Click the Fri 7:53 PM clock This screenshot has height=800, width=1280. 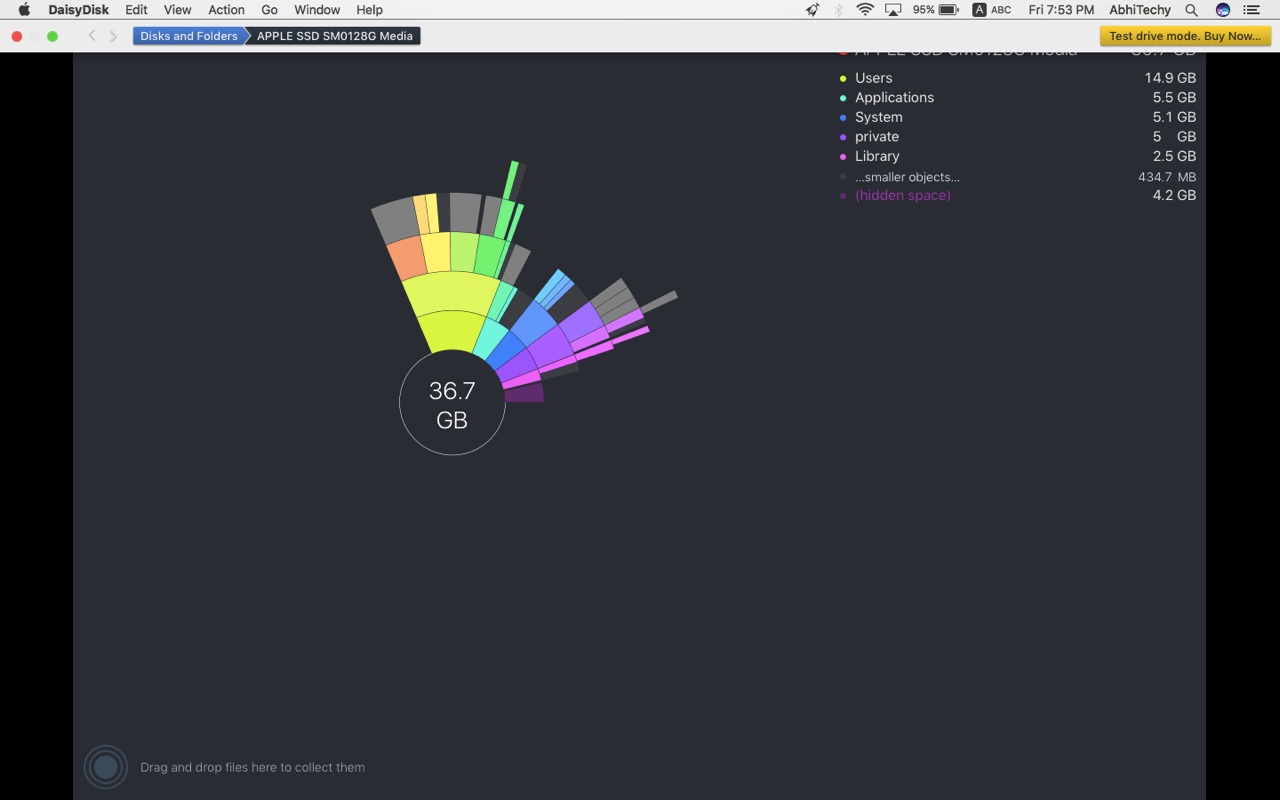tap(1061, 10)
